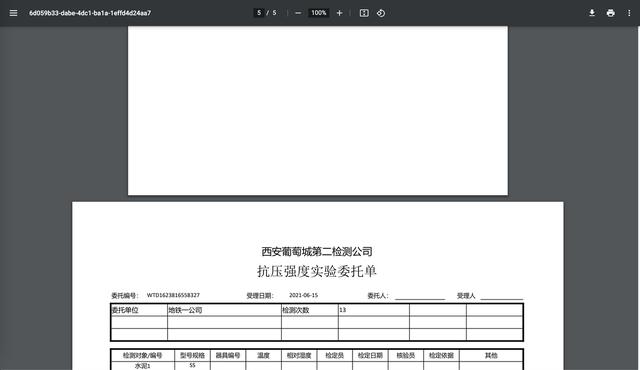Zoom in with the plus icon
This screenshot has width=640, height=370.
tap(339, 13)
